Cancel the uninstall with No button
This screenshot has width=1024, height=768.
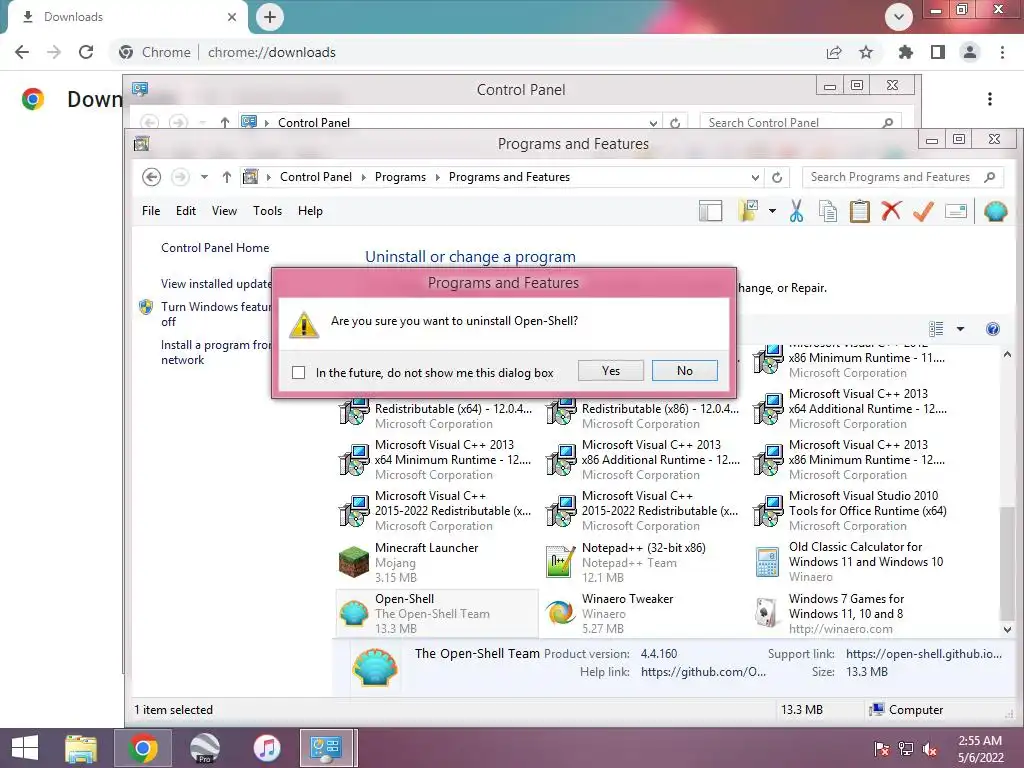684,371
